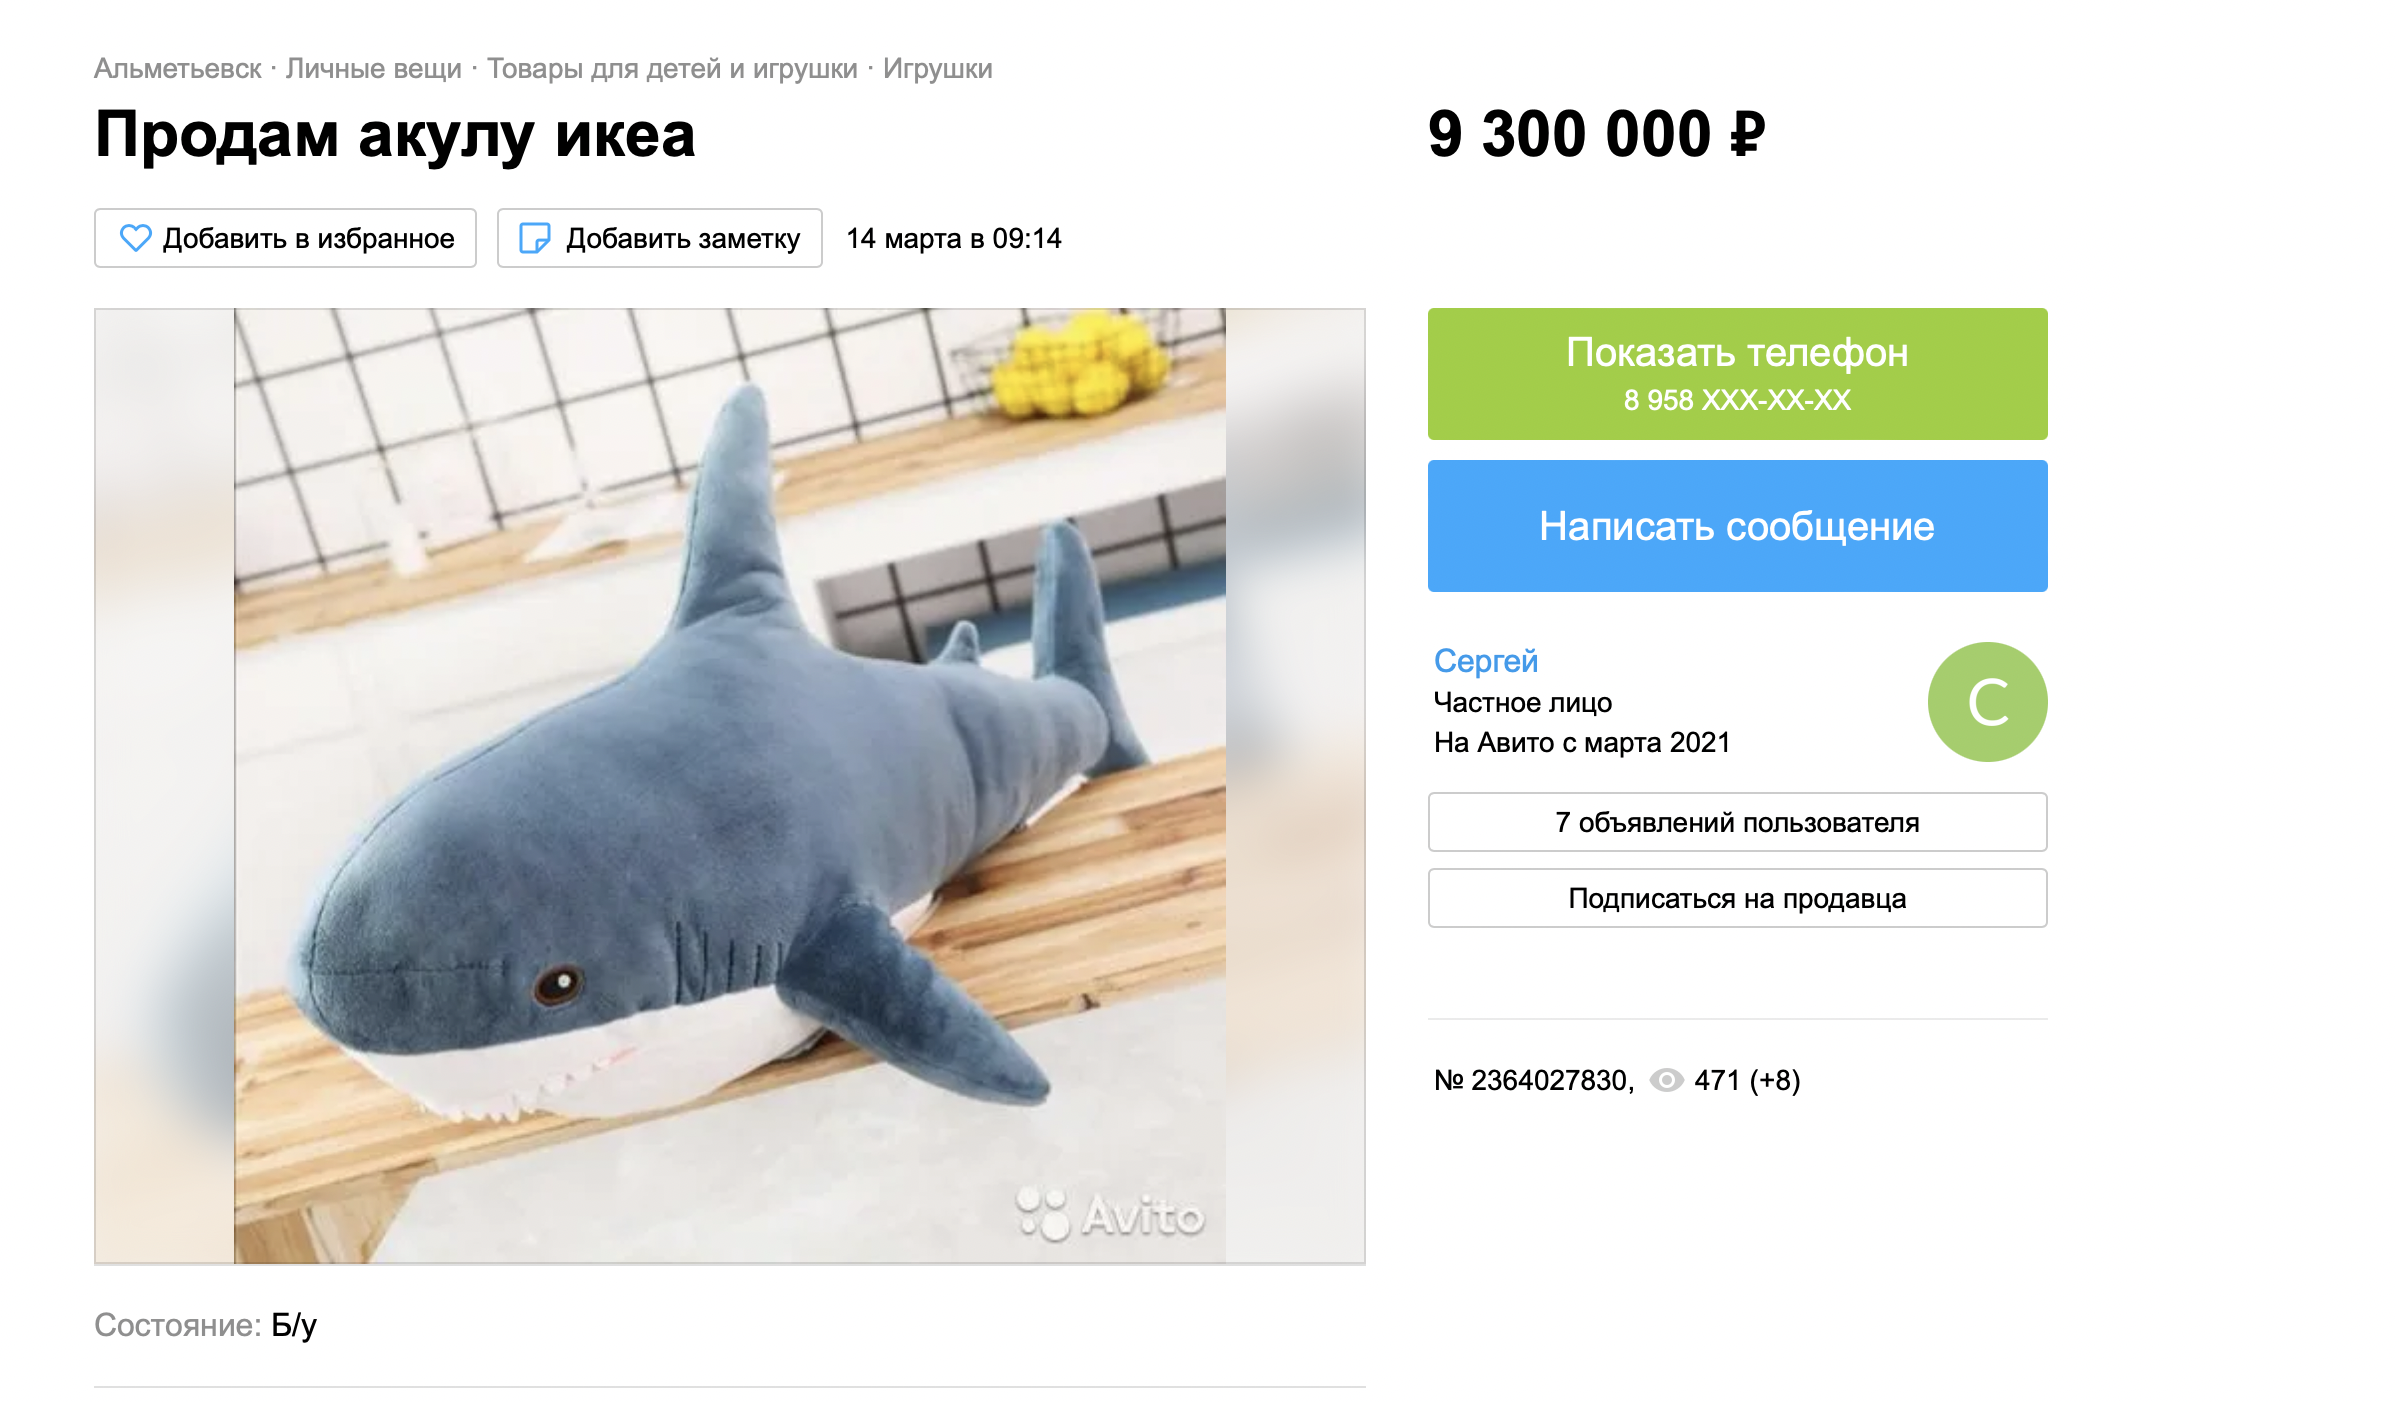Open the shark toy photo
2396x1402 pixels.
tap(730, 786)
